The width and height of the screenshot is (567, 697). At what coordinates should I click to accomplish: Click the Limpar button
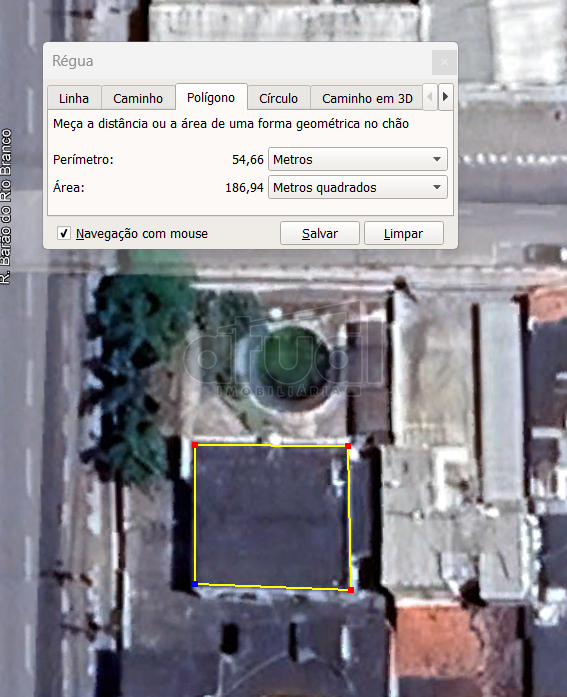[x=403, y=233]
